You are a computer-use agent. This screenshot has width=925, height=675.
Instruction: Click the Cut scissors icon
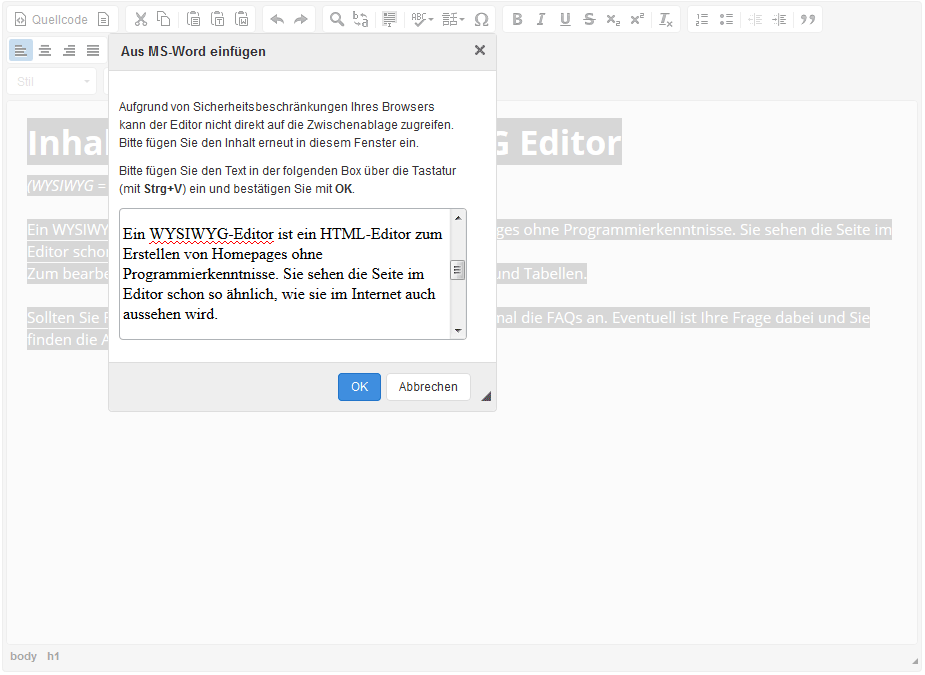pos(140,19)
